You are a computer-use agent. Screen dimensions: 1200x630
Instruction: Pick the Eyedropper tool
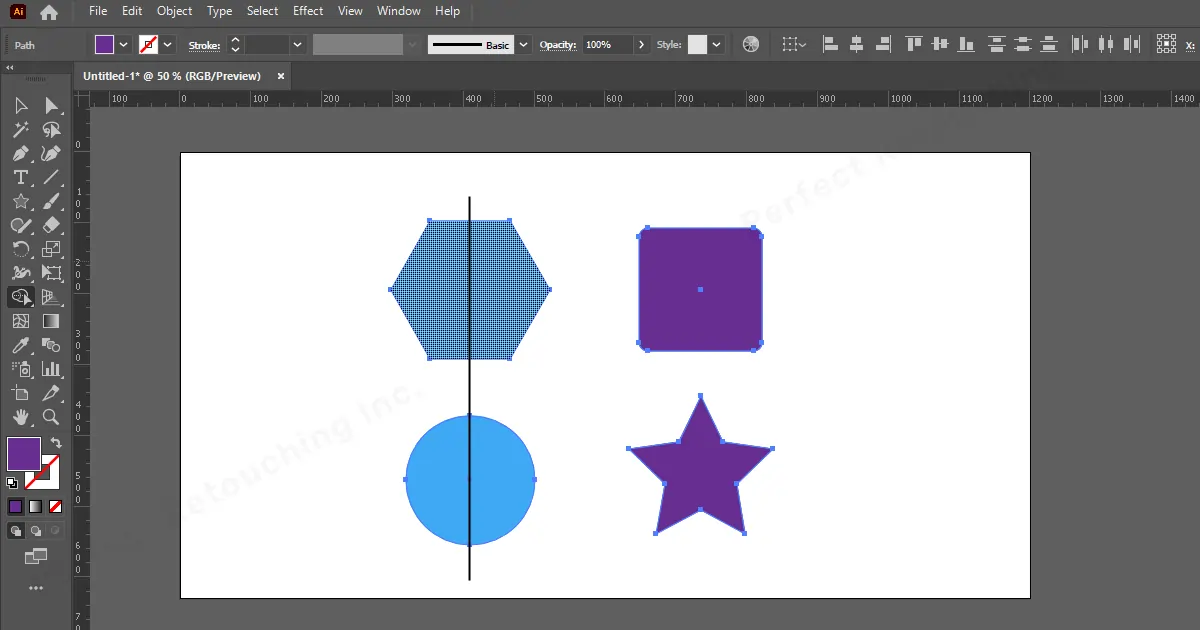20,345
